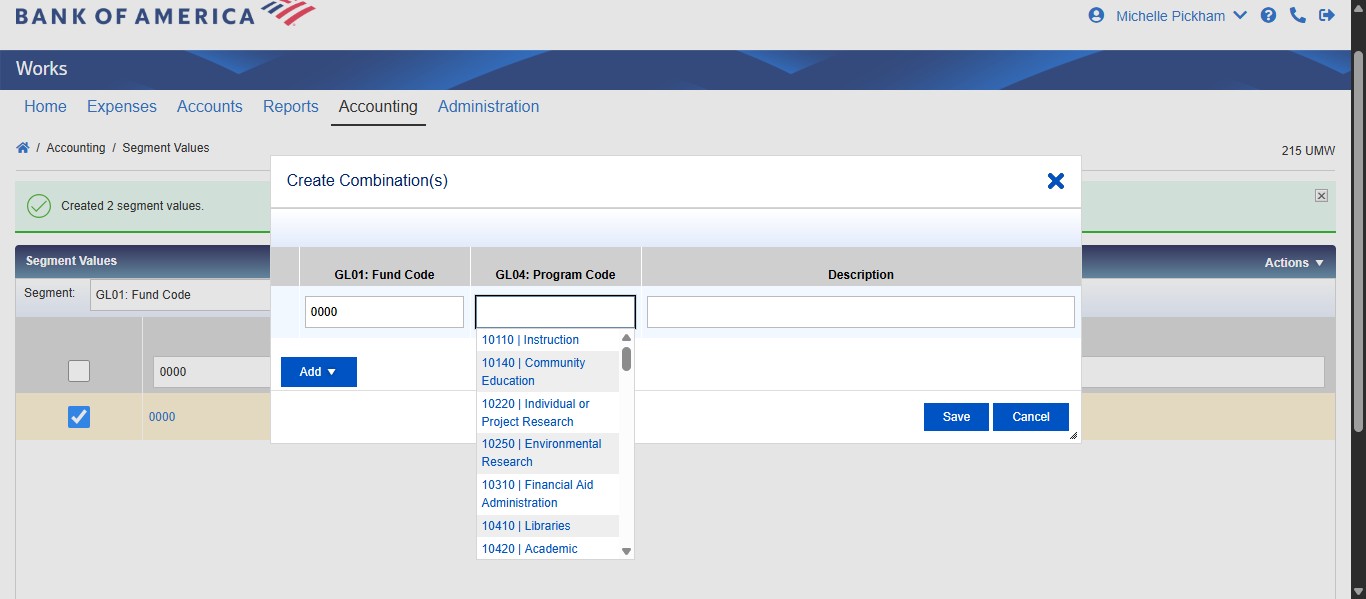Cancel the Create Combination dialog

coord(1030,417)
